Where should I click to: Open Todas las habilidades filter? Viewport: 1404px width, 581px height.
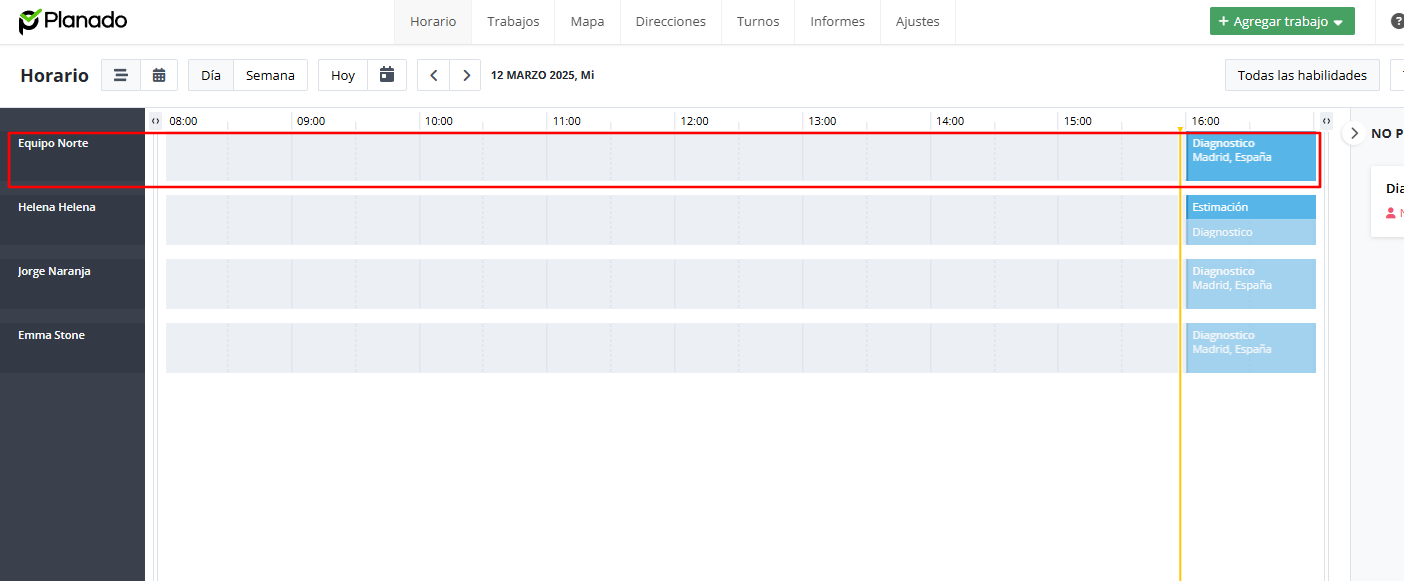[1302, 75]
